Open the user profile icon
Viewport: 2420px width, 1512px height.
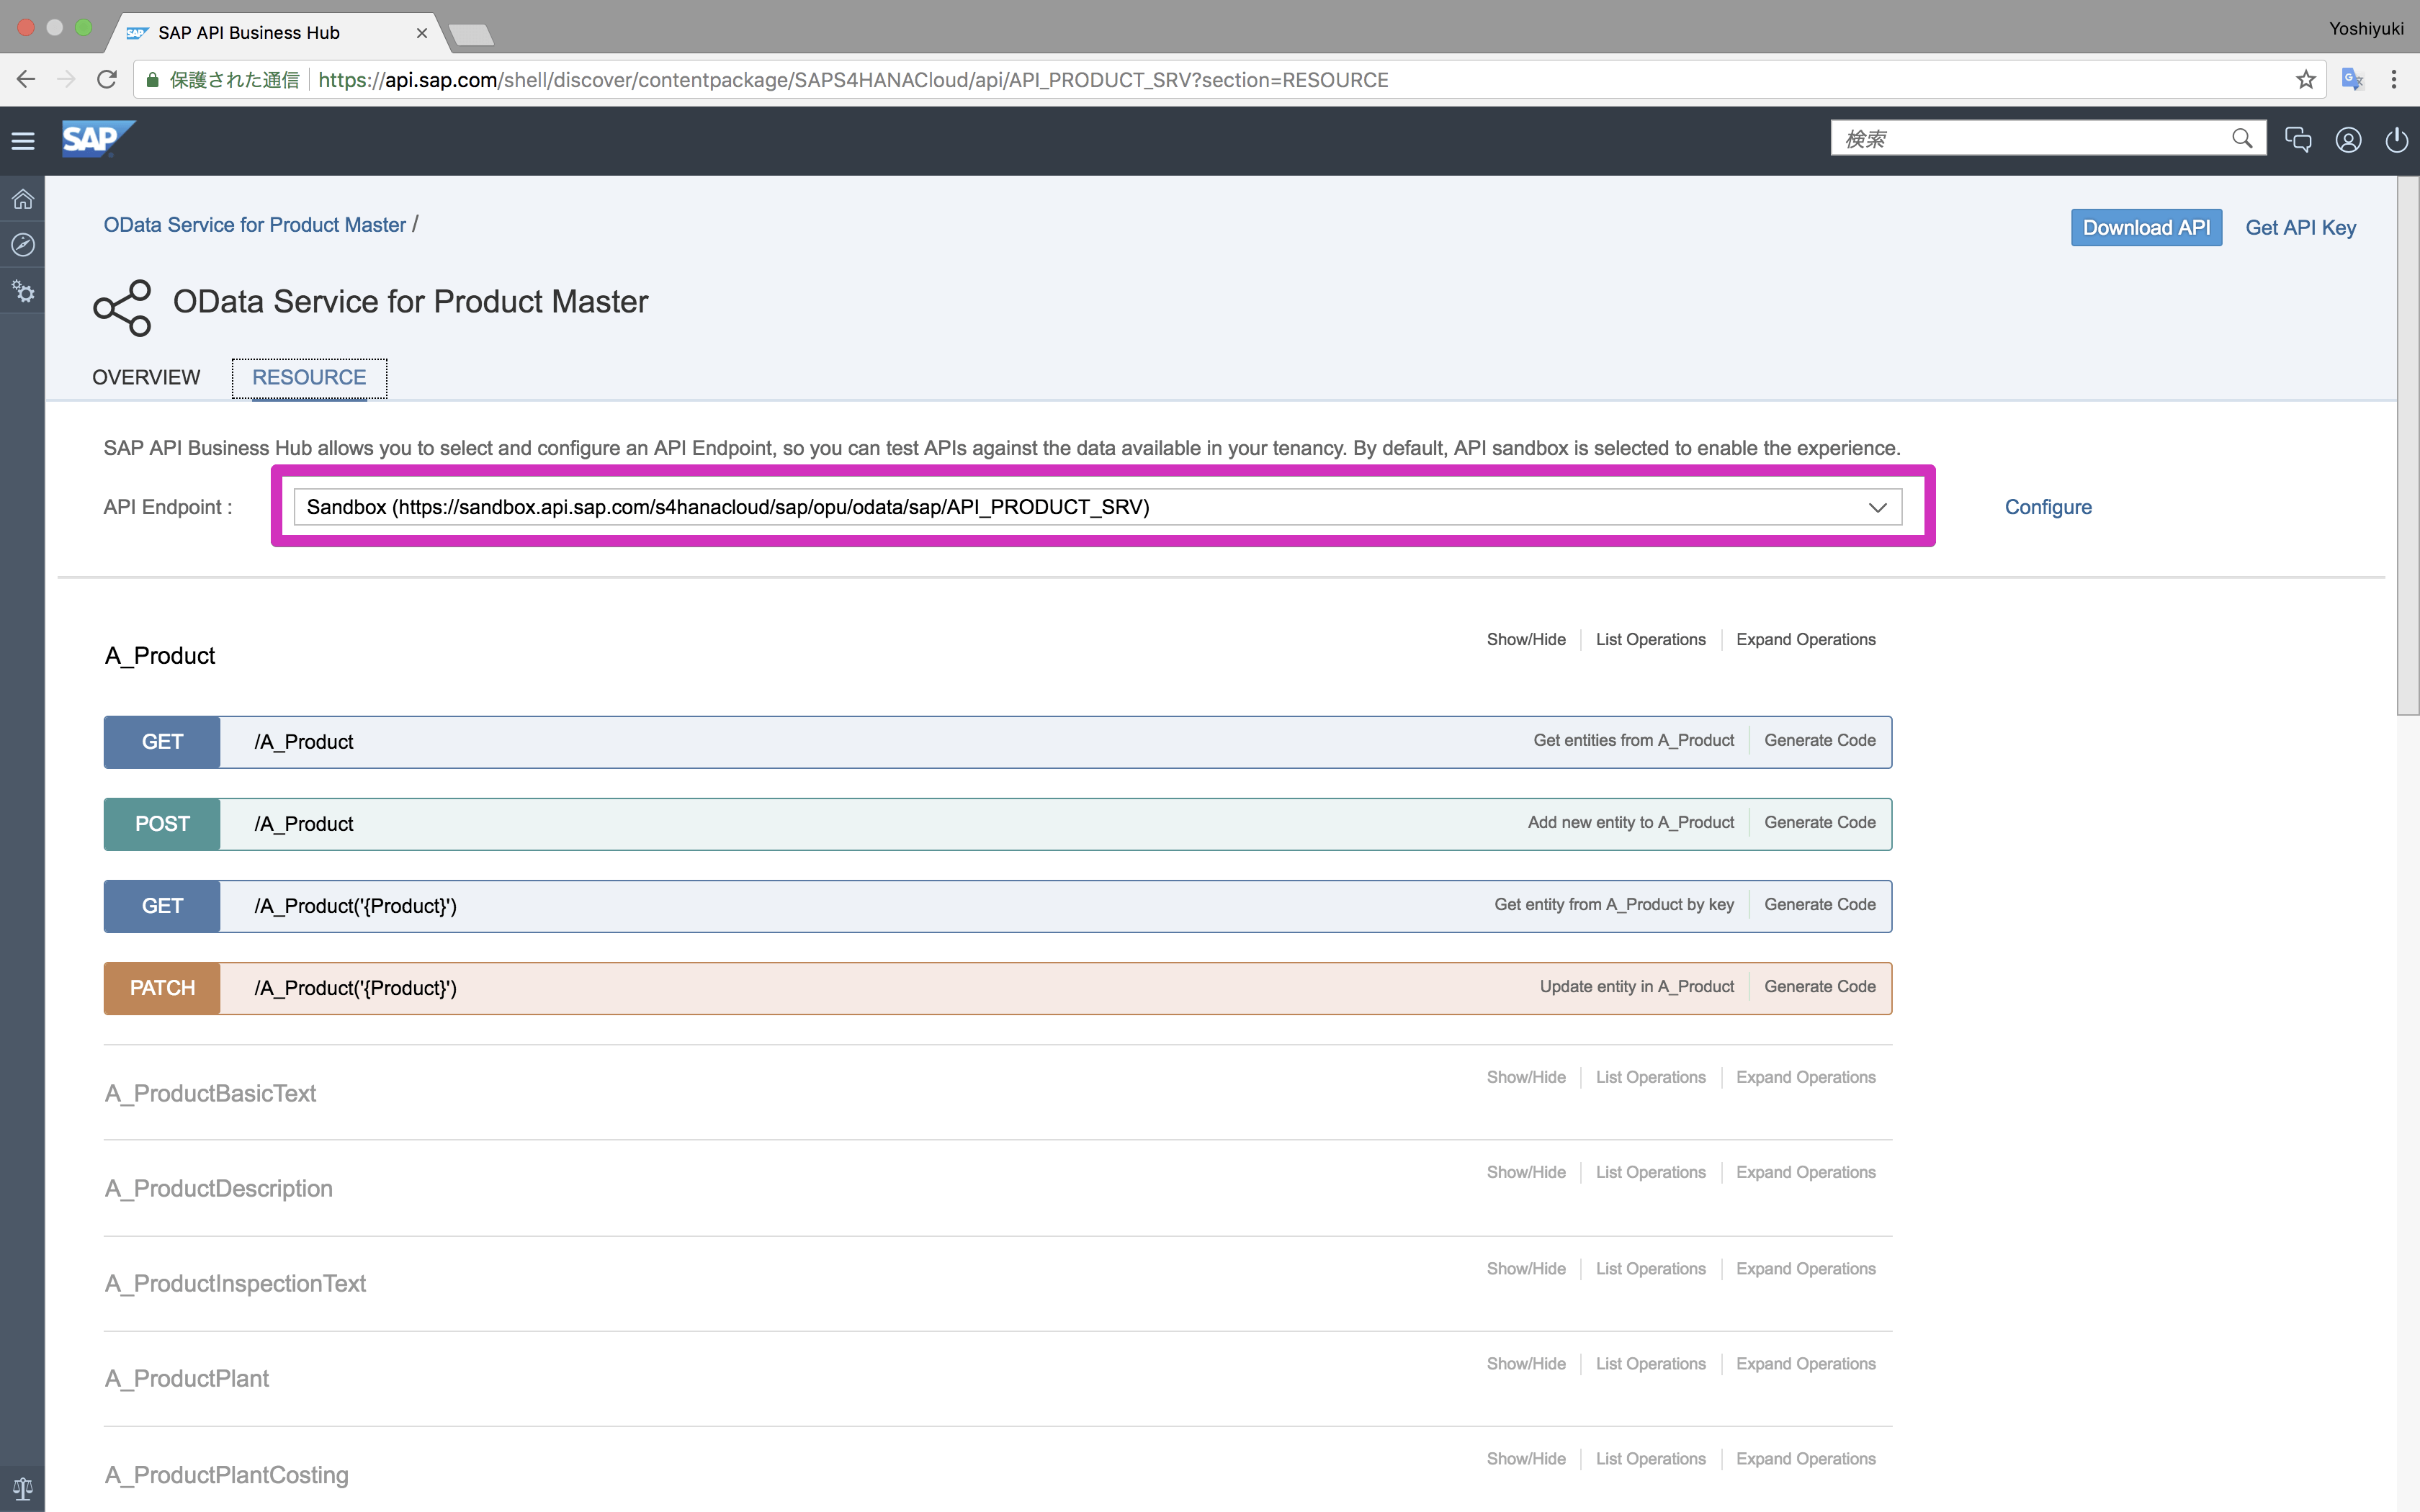coord(2348,140)
